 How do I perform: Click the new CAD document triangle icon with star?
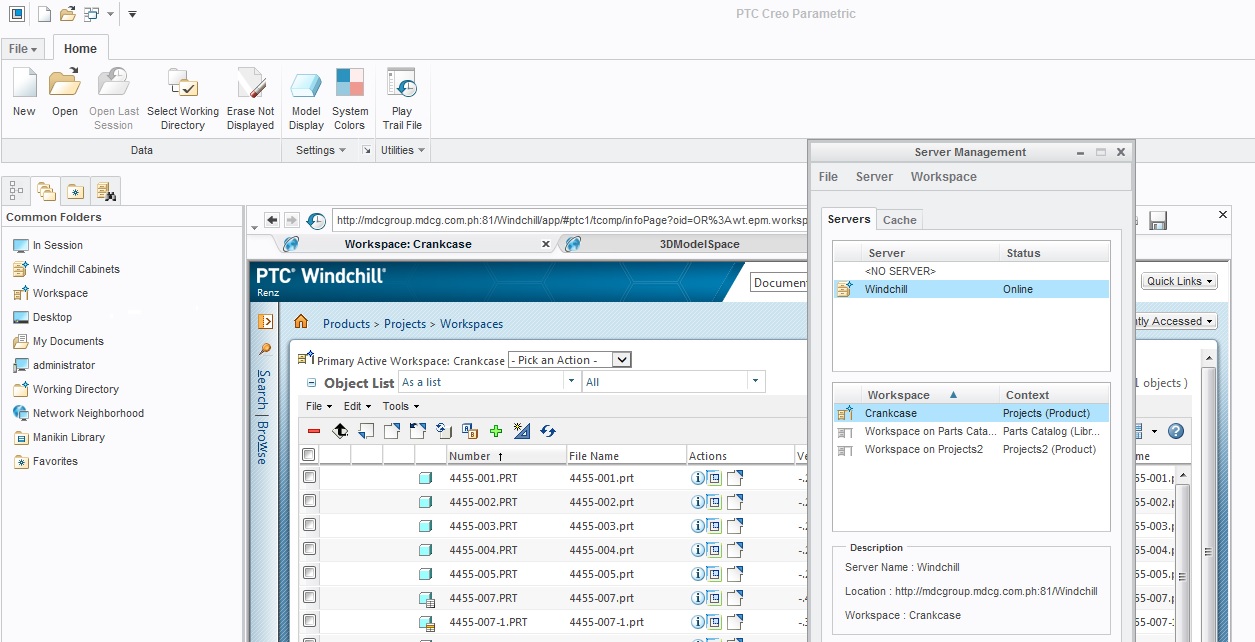click(x=522, y=431)
